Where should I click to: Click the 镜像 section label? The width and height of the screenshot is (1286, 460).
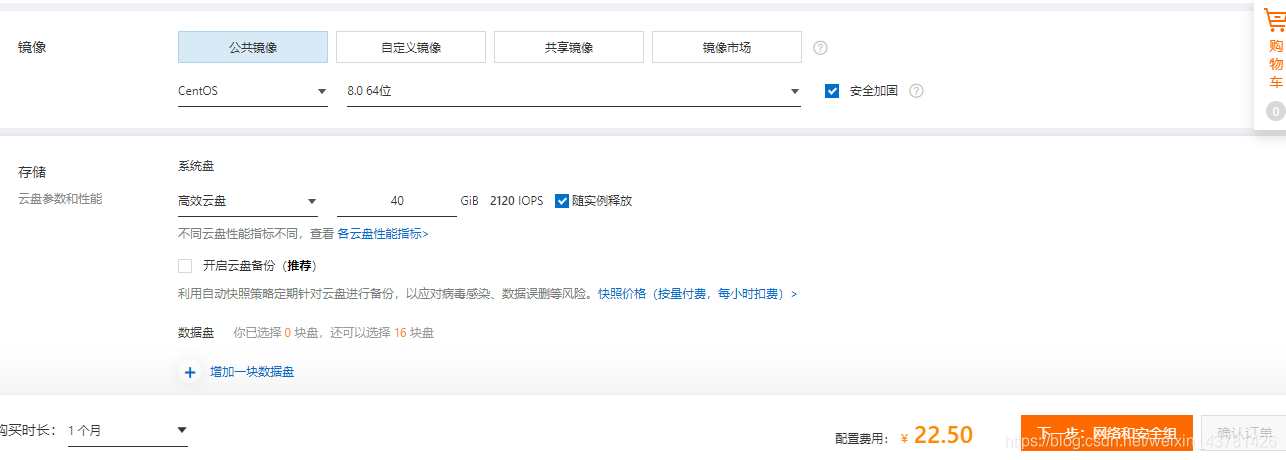click(32, 47)
